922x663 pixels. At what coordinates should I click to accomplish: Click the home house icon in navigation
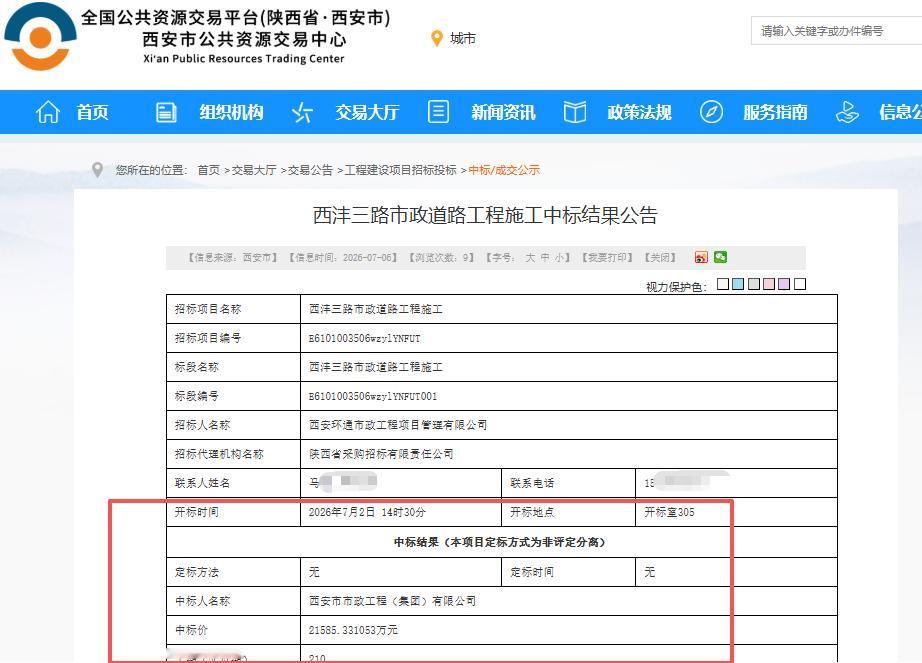point(48,112)
